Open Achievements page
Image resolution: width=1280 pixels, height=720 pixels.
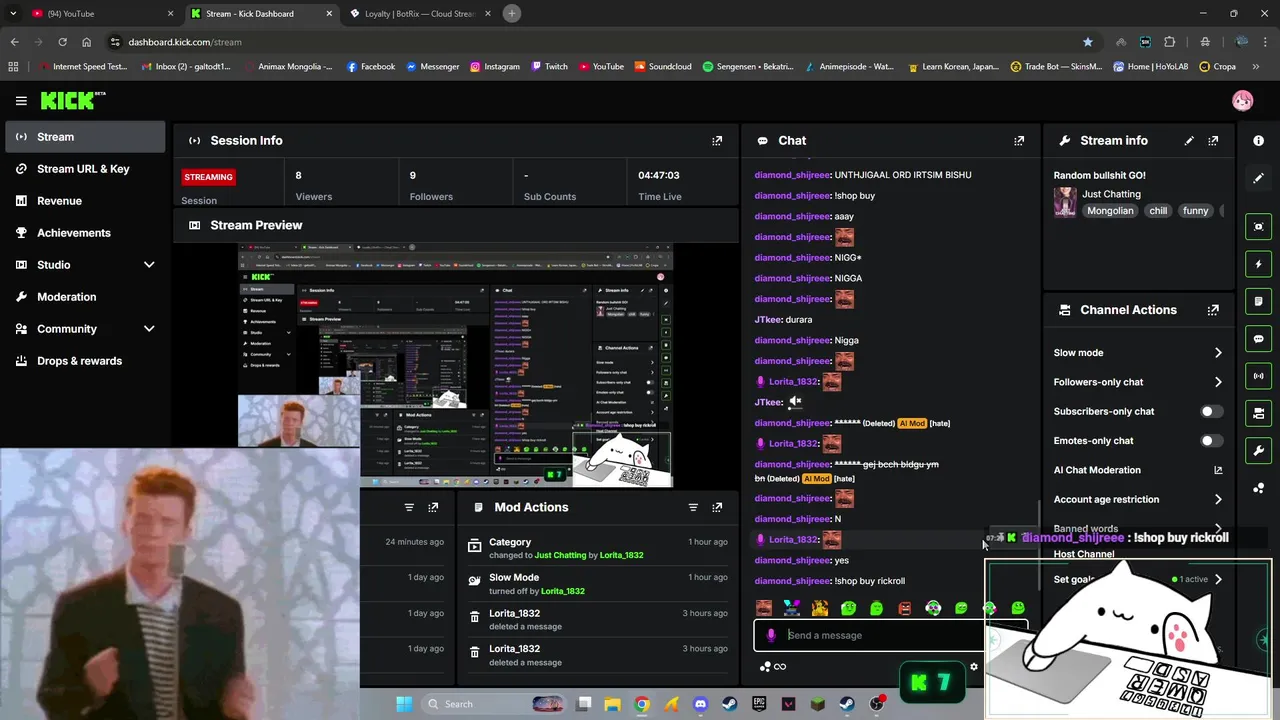[85, 233]
